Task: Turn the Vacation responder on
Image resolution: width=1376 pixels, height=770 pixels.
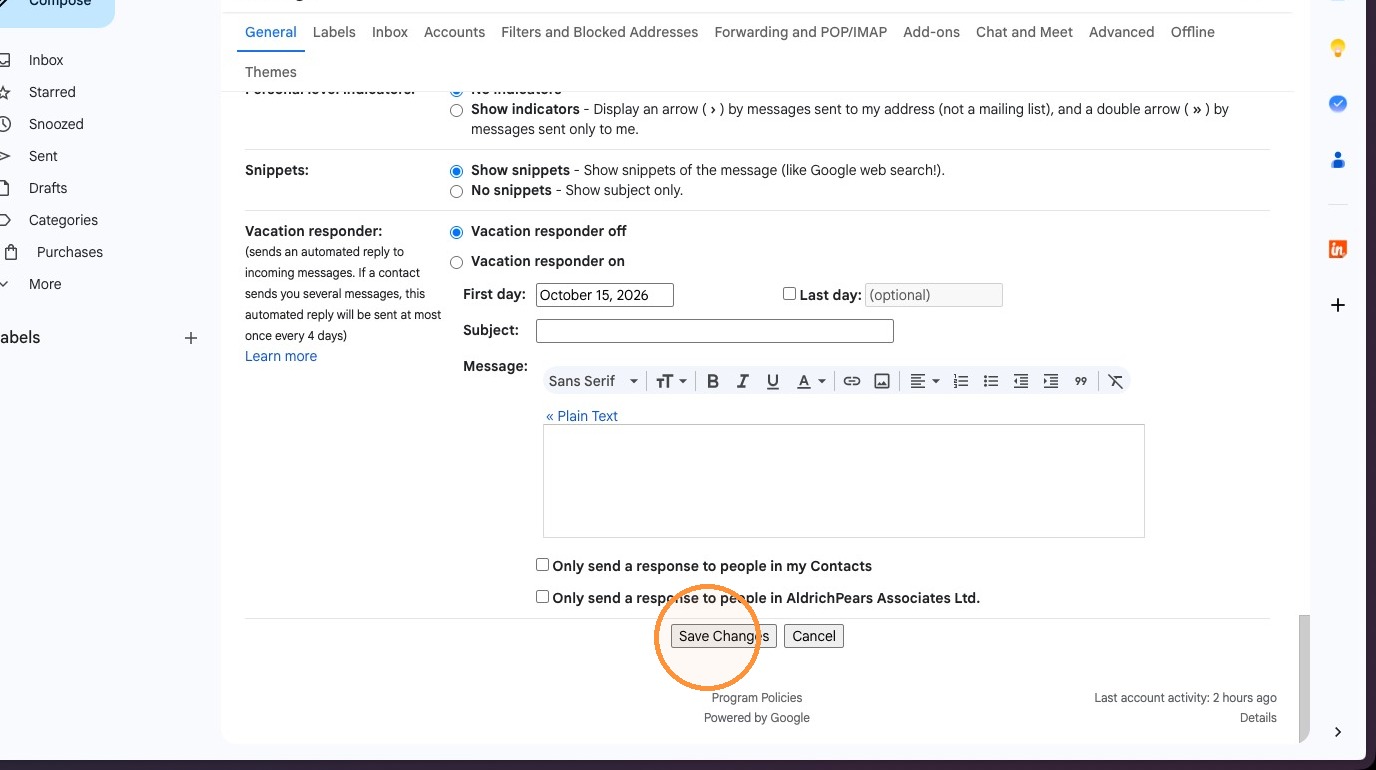Action: click(456, 262)
